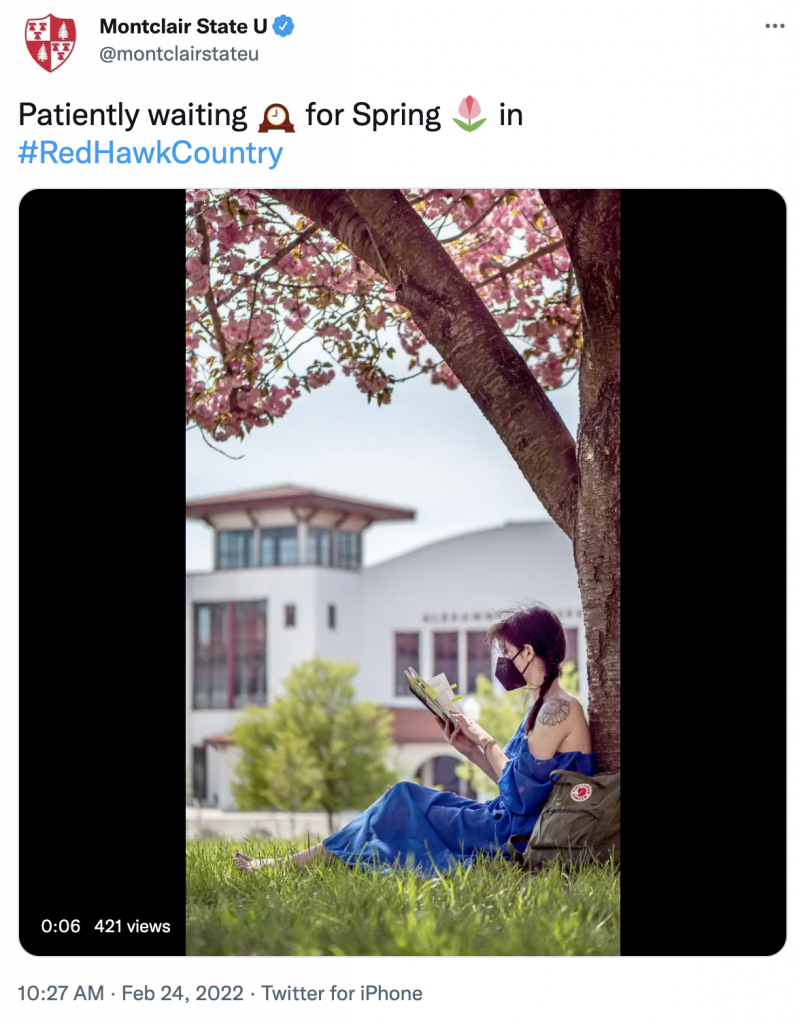Click the words "Patiently waiting" in the tweet
Viewport: 804px width, 1024px height.
[x=132, y=116]
